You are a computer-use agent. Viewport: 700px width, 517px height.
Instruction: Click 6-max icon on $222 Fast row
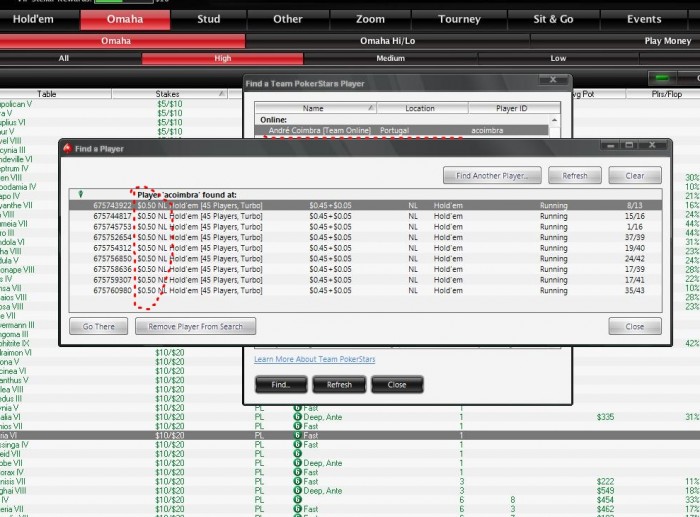(298, 481)
